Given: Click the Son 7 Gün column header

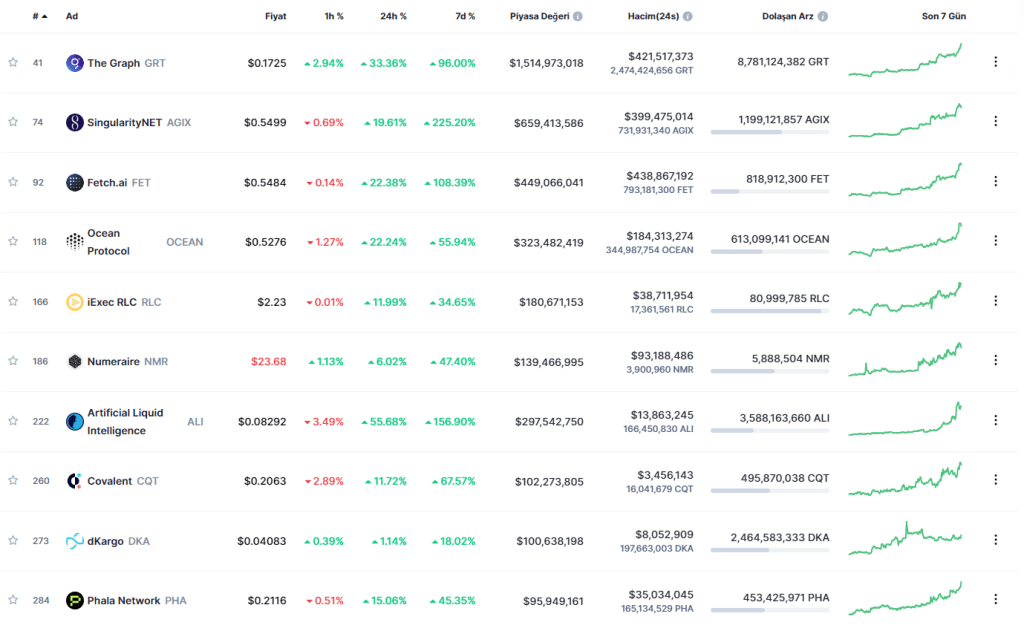Looking at the screenshot, I should tap(944, 16).
